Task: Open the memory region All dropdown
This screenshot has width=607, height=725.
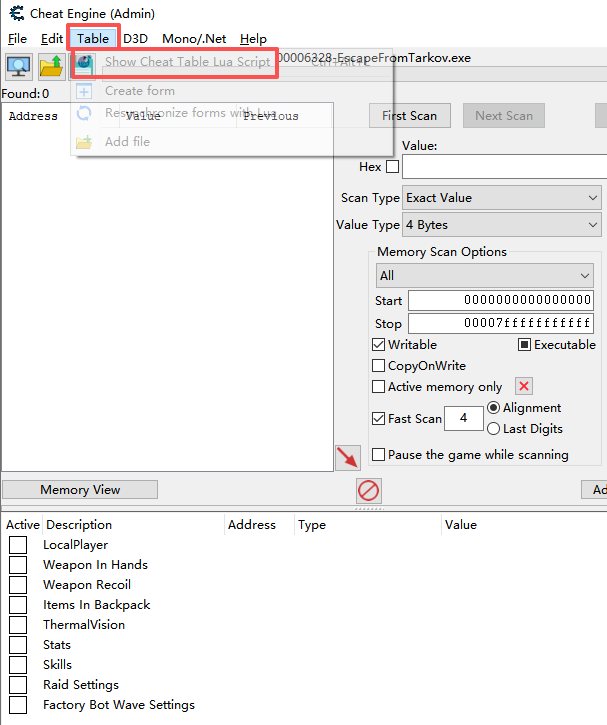Action: pos(485,275)
